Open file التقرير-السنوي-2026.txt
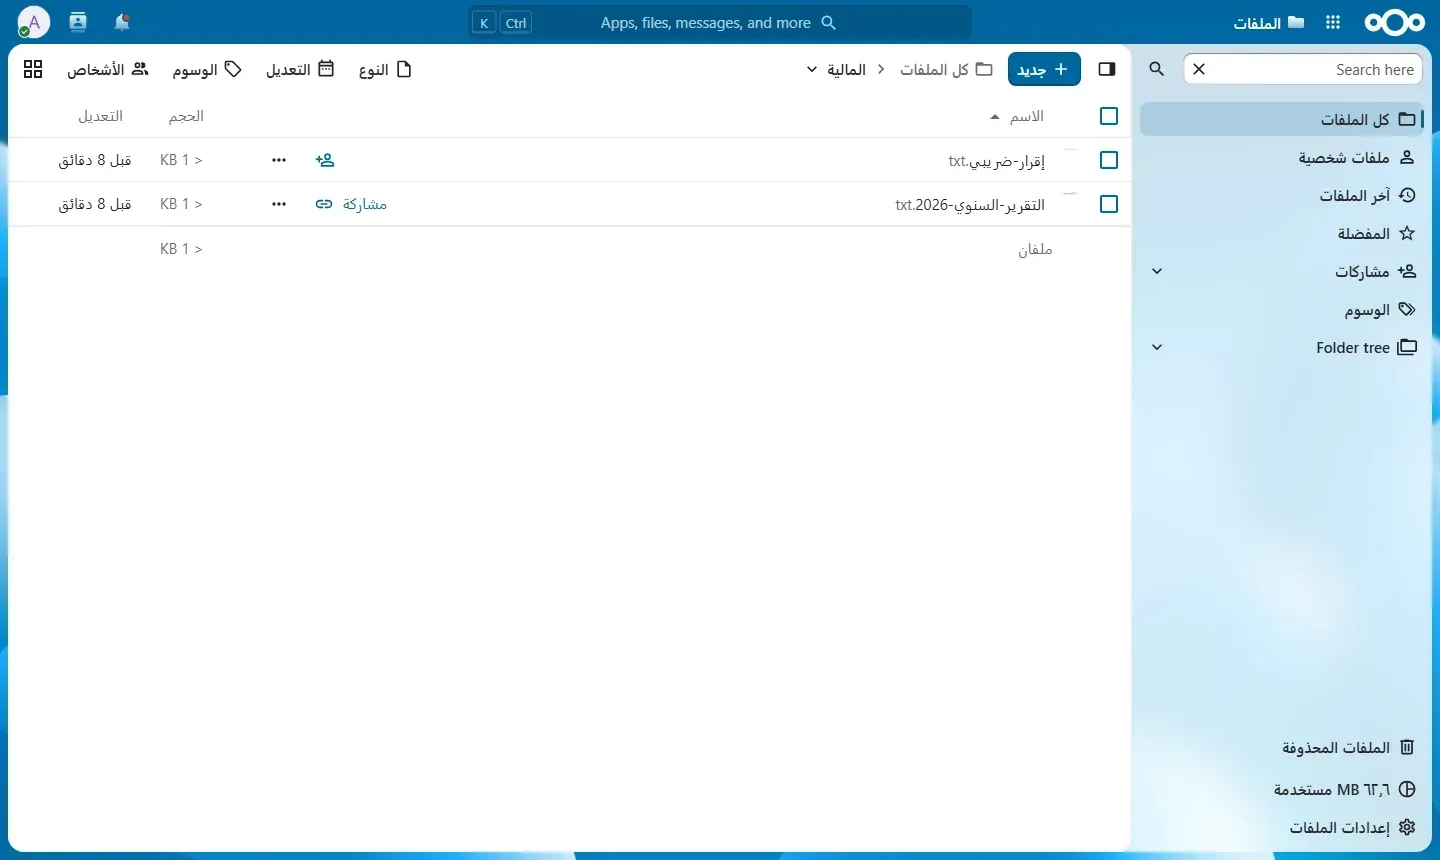 [970, 204]
